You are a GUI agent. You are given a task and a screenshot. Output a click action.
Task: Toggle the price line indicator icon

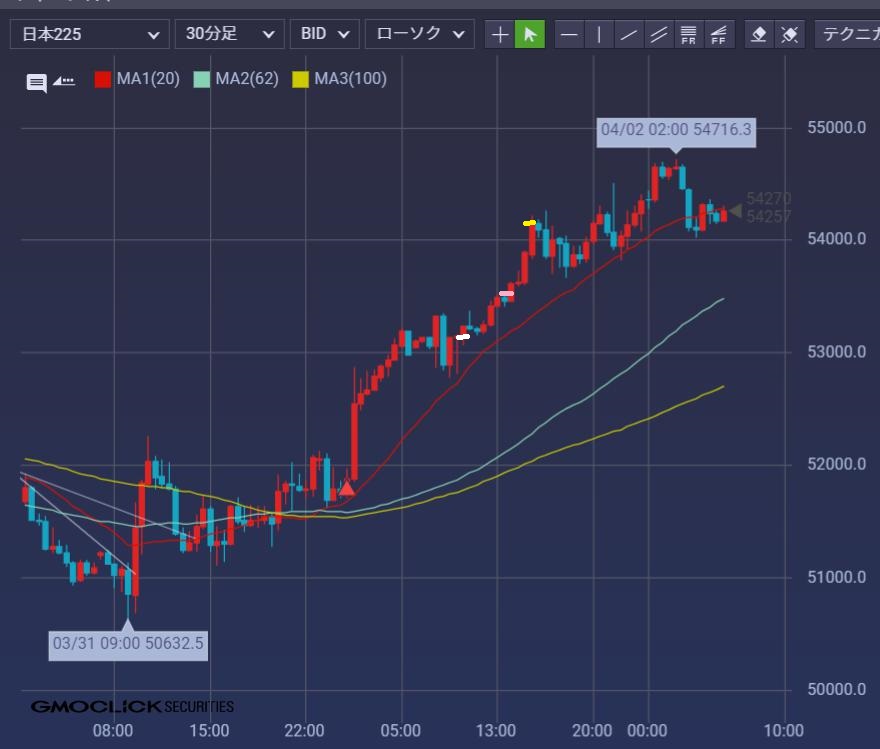coord(64,81)
